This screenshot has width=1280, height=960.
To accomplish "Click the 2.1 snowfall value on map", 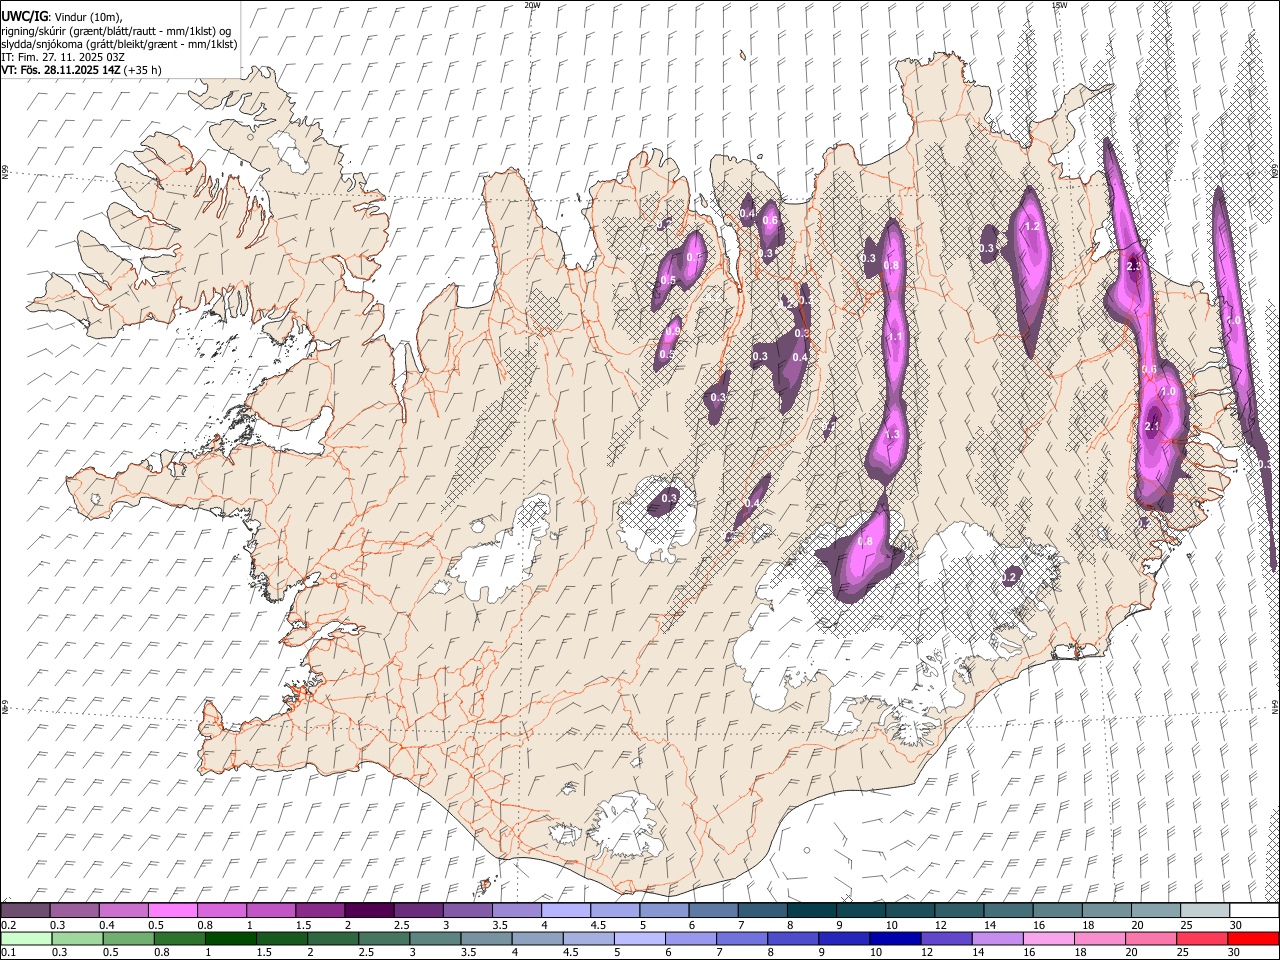I will click(1151, 427).
